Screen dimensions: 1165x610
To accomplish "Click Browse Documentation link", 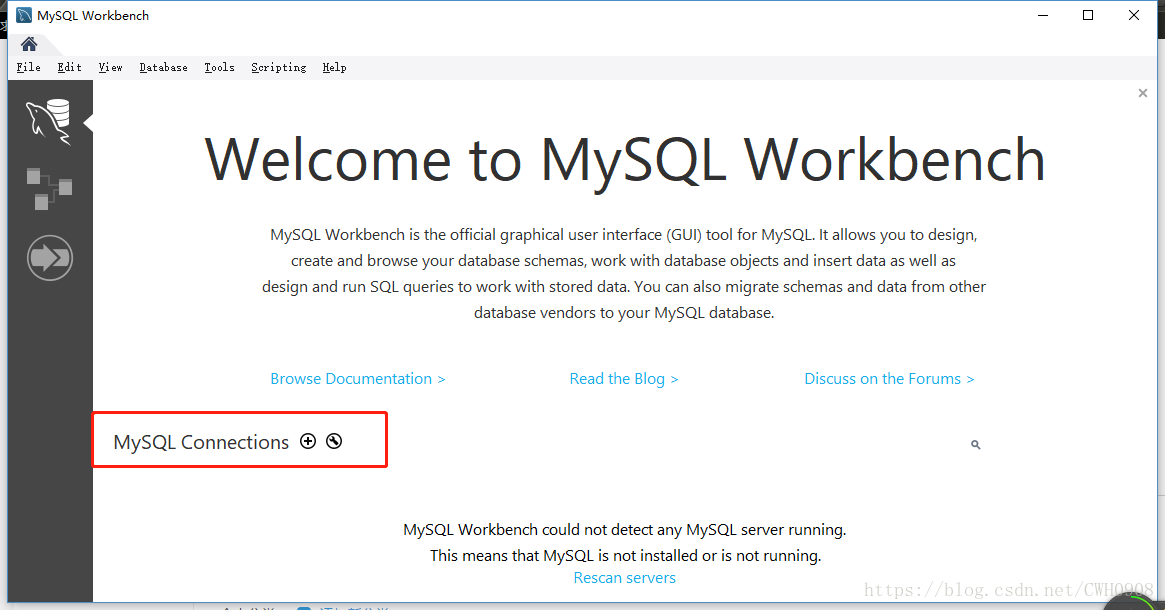I will click(357, 379).
